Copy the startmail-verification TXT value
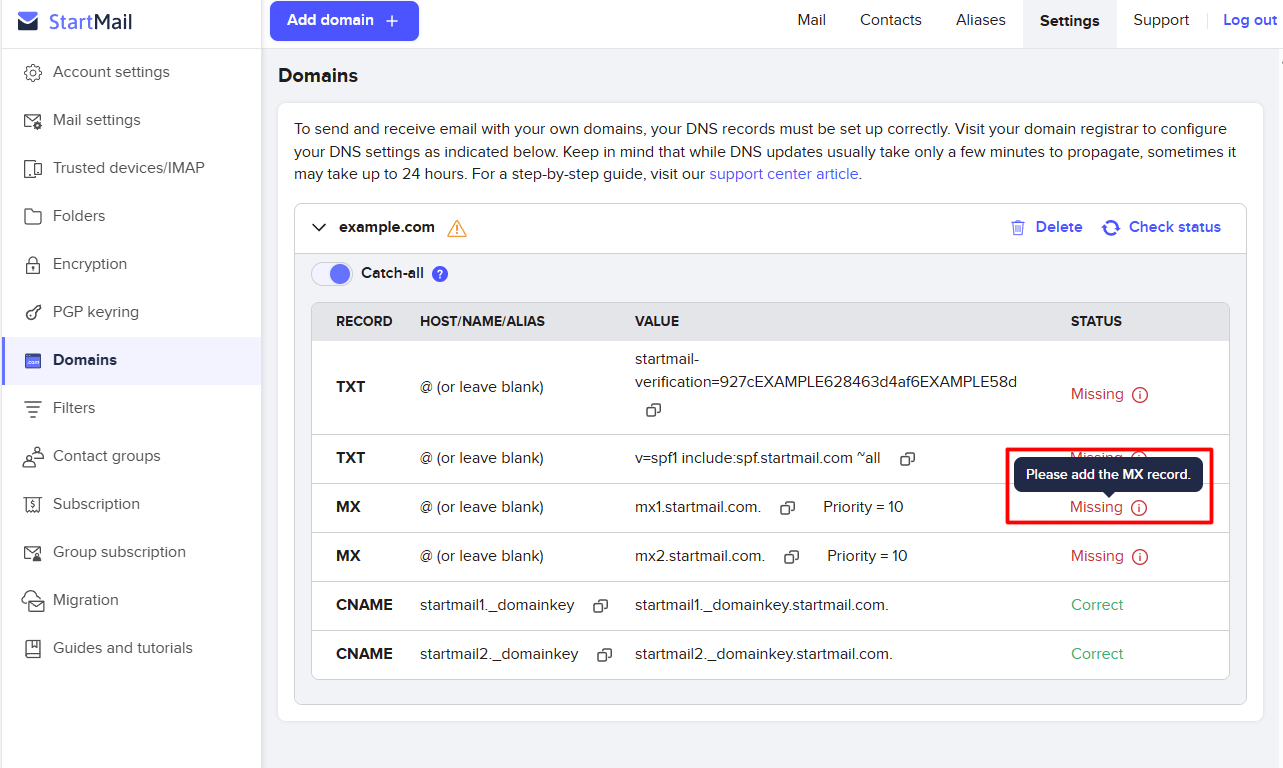 point(653,410)
